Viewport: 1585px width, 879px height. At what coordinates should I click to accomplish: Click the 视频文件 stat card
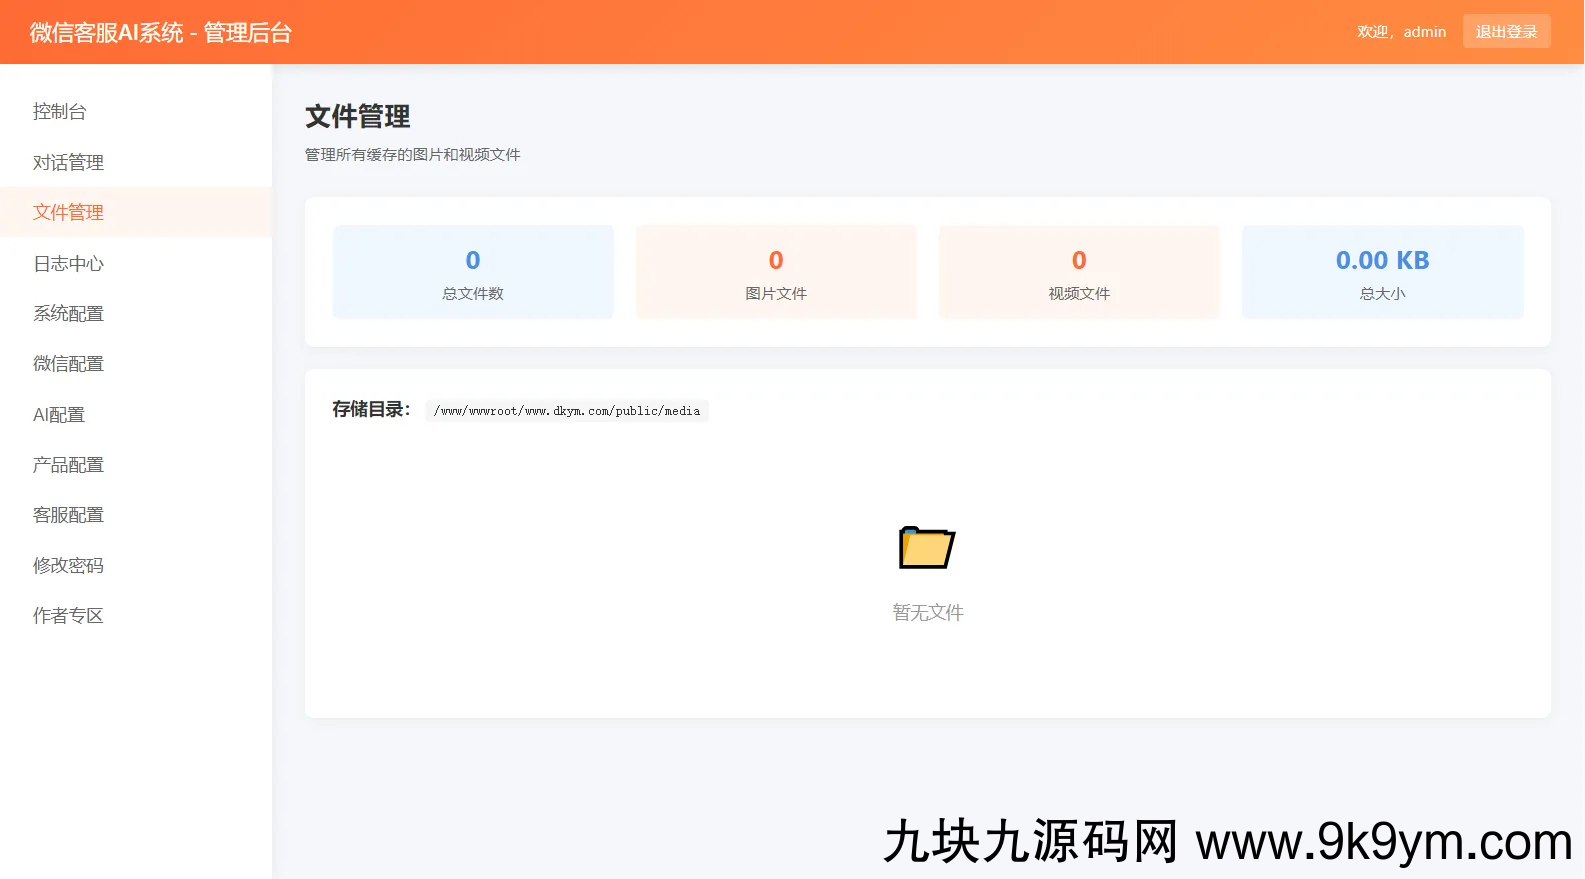coord(1079,272)
